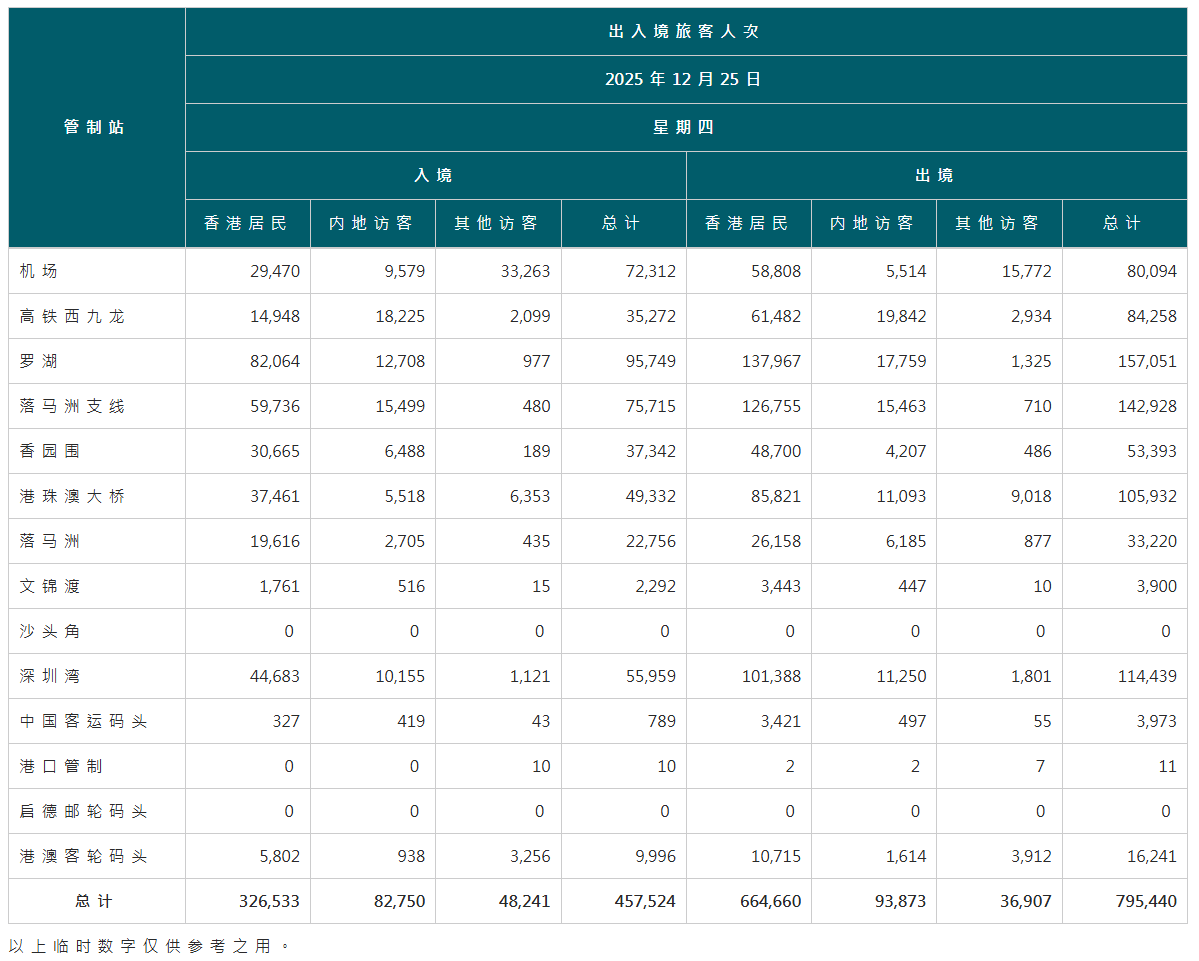Select the 机场 row label

coord(39,271)
